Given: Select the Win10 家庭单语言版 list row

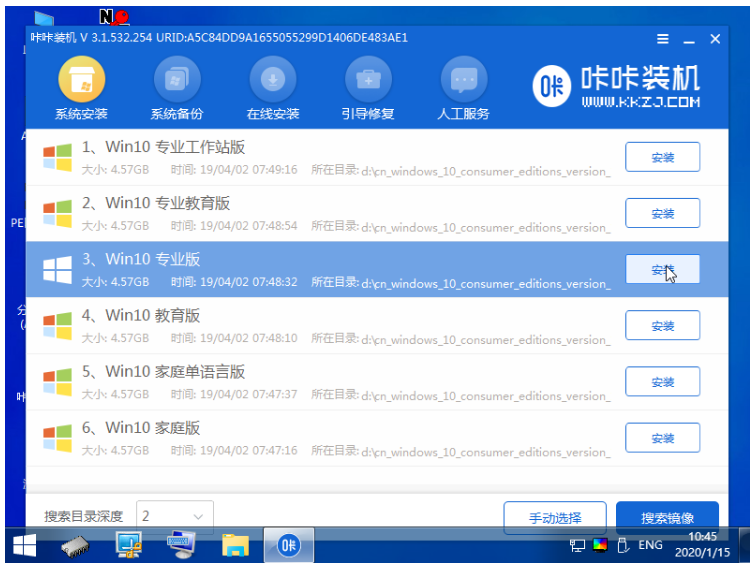Looking at the screenshot, I should pyautogui.click(x=377, y=382).
